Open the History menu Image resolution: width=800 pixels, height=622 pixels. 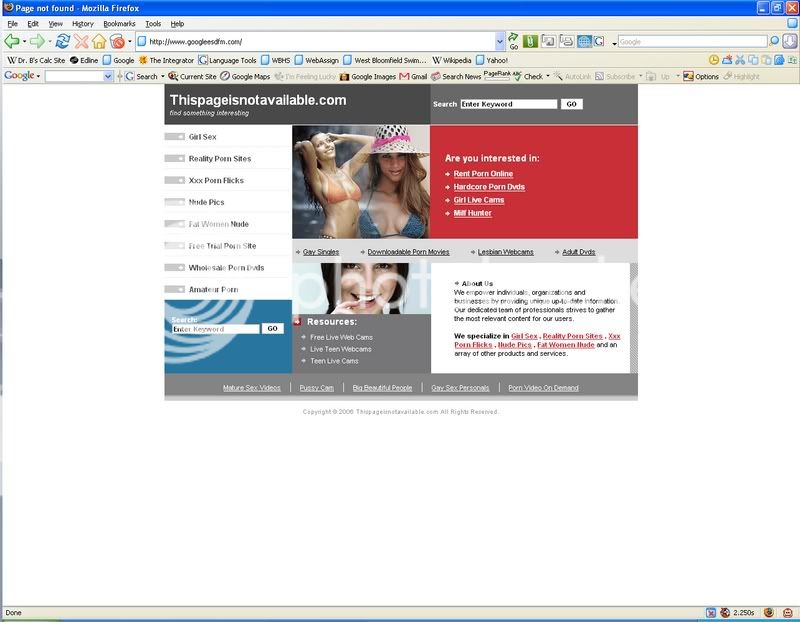point(83,23)
